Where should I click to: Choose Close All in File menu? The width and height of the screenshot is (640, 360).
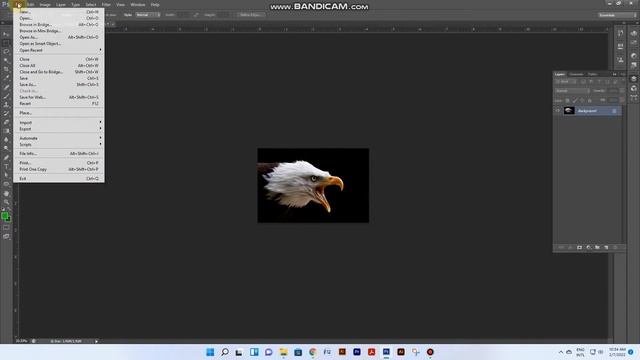point(59,65)
